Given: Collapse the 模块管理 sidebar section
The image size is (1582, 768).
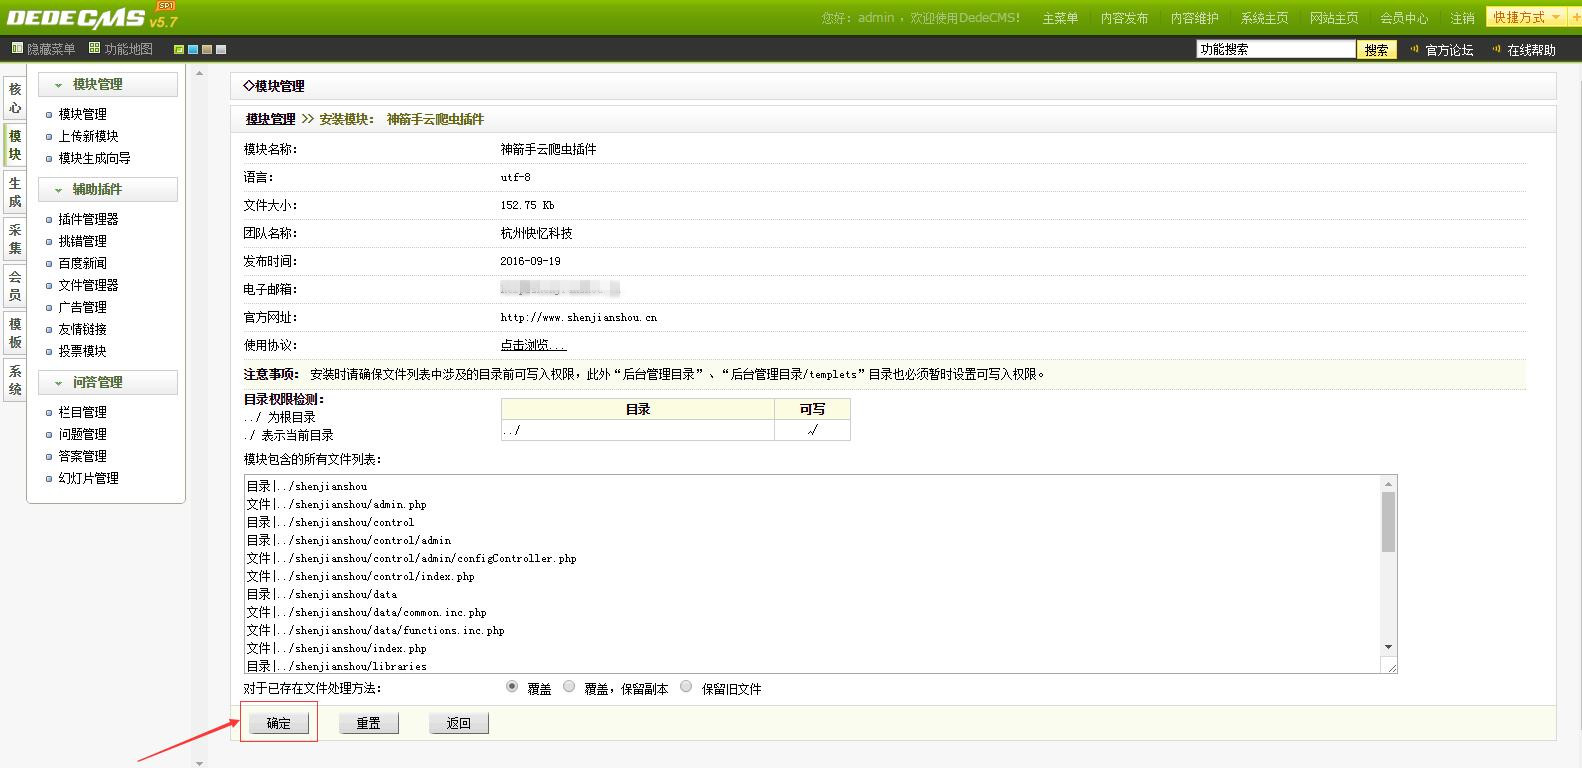Looking at the screenshot, I should pyautogui.click(x=108, y=85).
